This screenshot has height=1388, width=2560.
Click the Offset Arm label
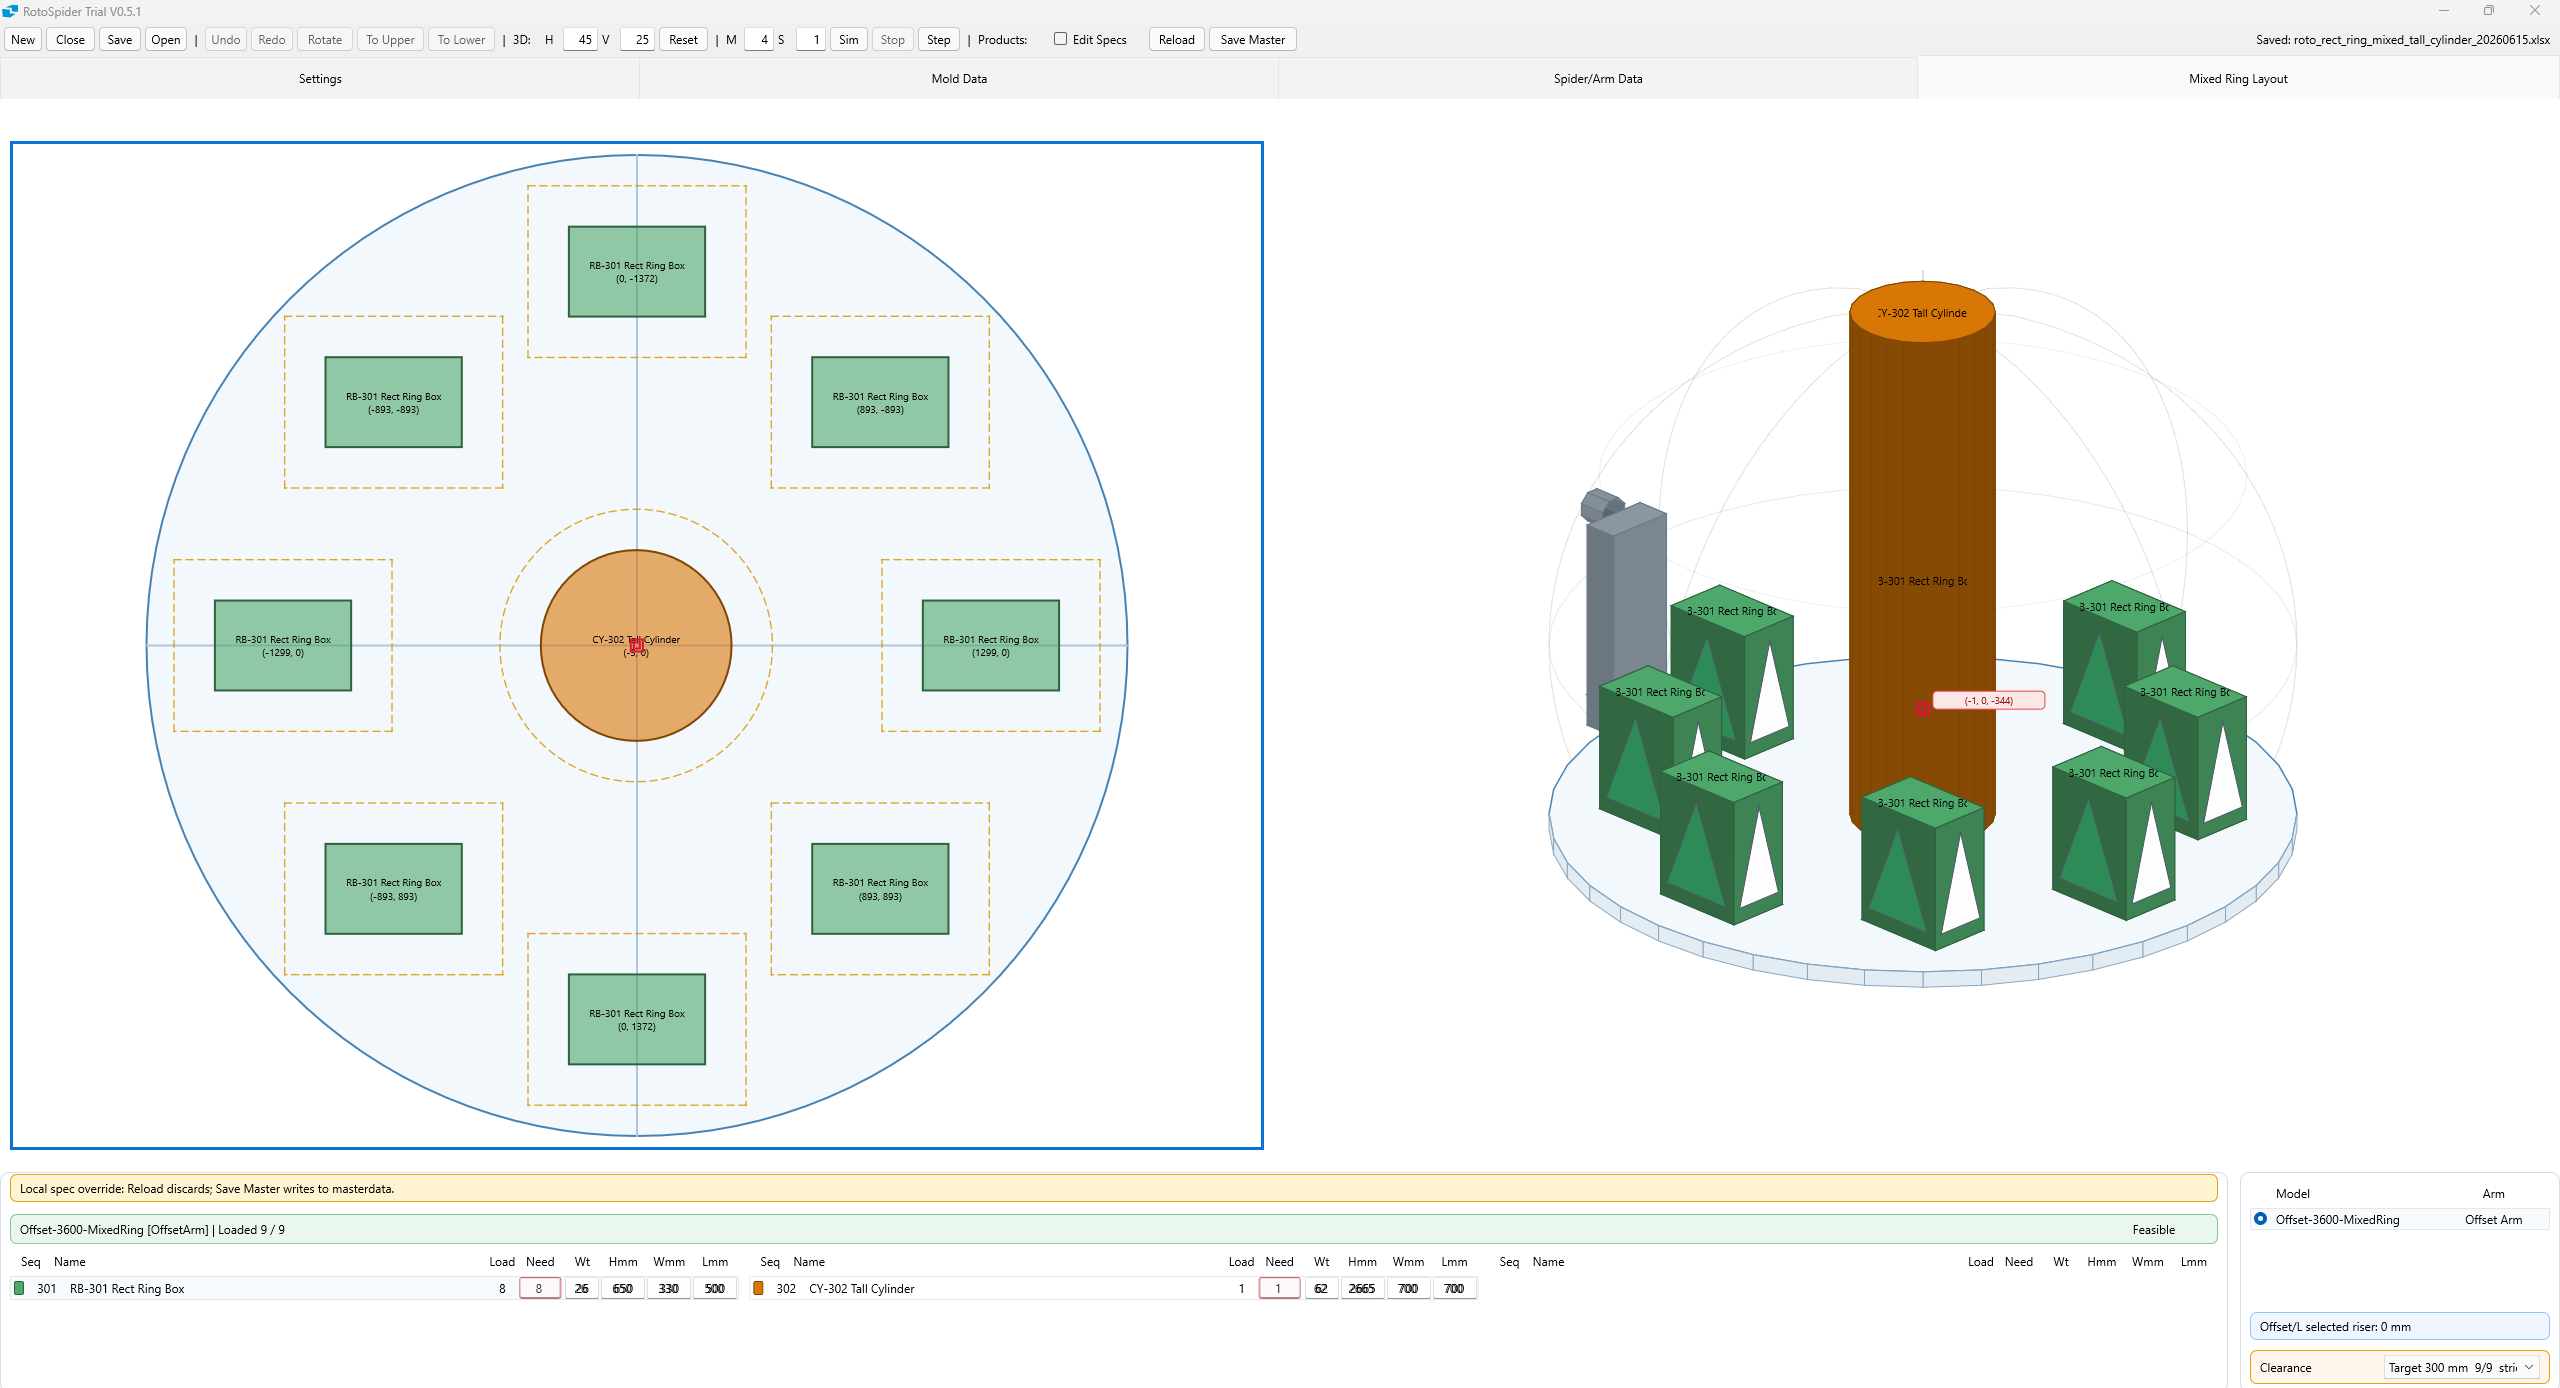(2493, 1219)
